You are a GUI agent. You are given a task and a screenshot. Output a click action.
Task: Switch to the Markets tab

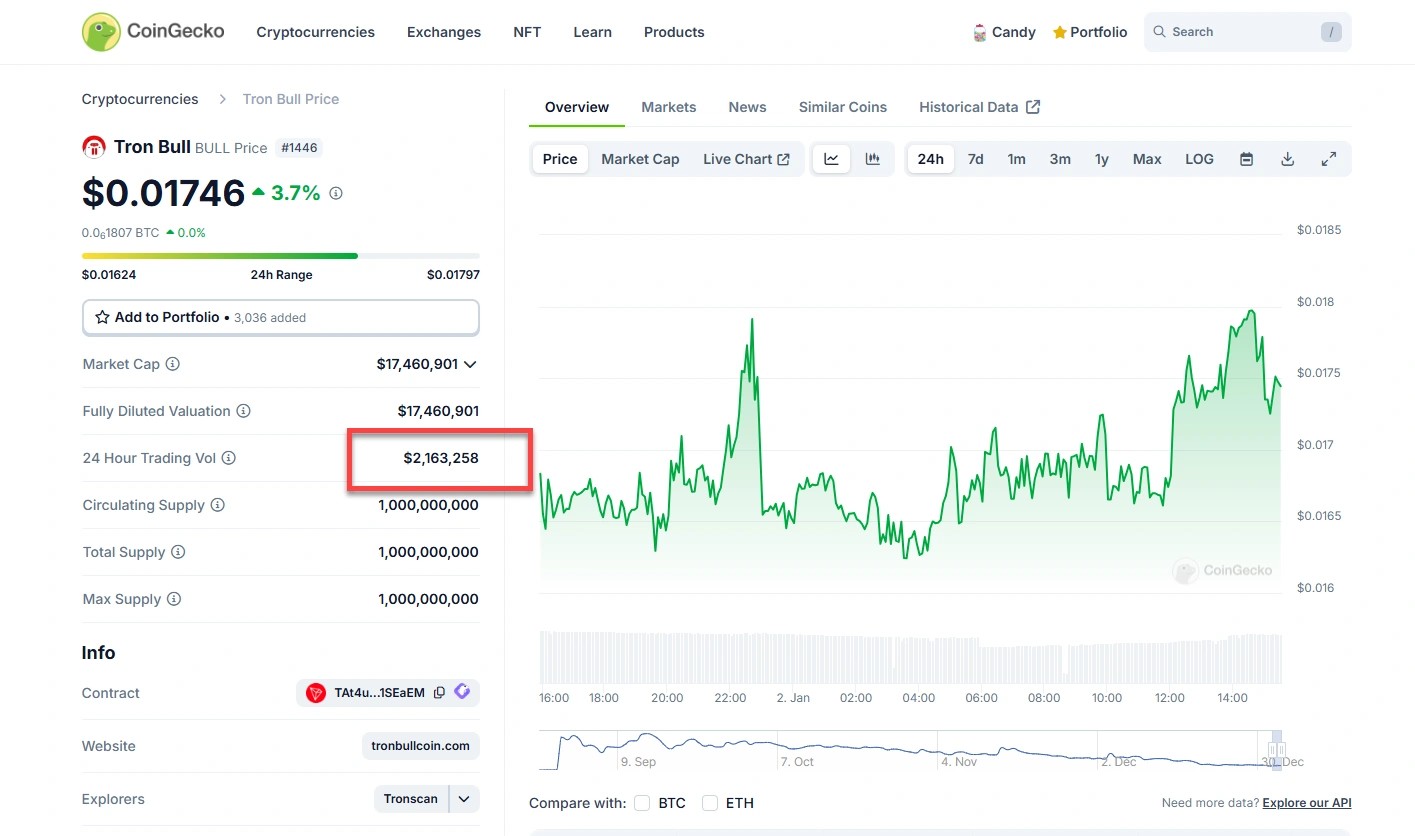(x=668, y=107)
